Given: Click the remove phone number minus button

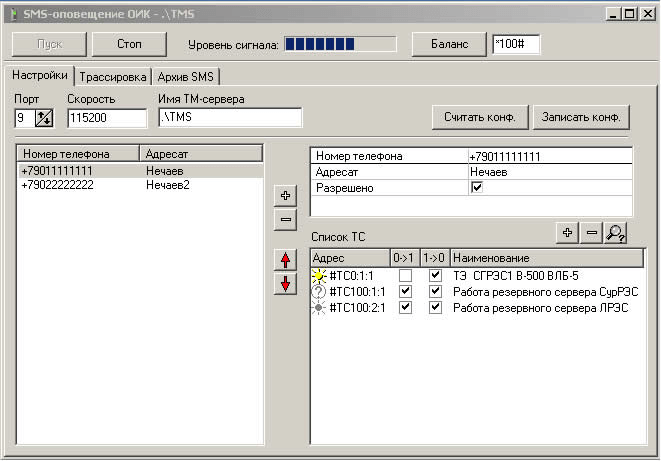Looking at the screenshot, I should point(285,219).
